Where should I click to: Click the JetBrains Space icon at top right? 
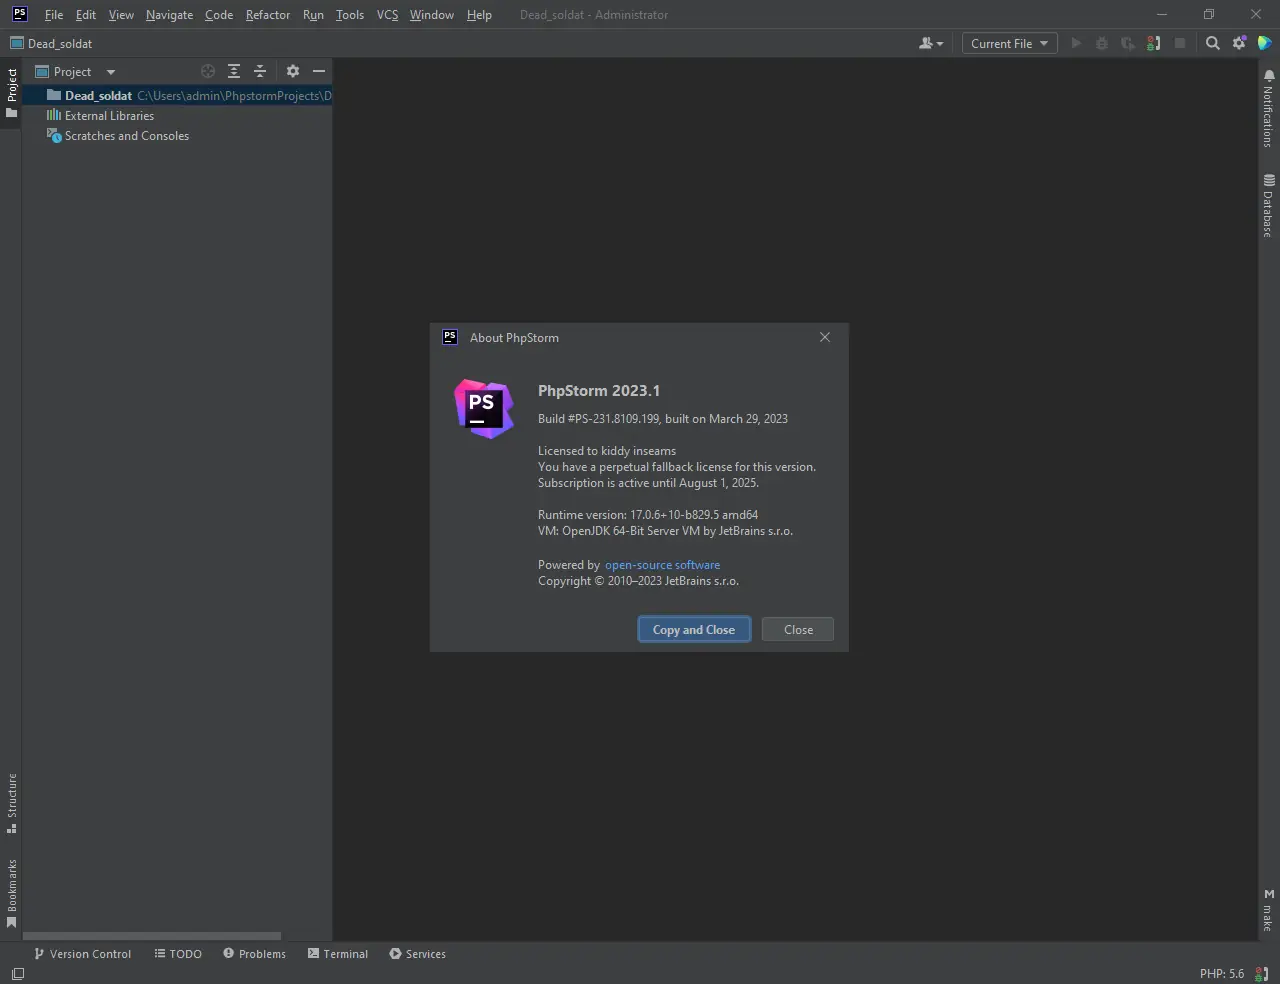coord(1265,43)
